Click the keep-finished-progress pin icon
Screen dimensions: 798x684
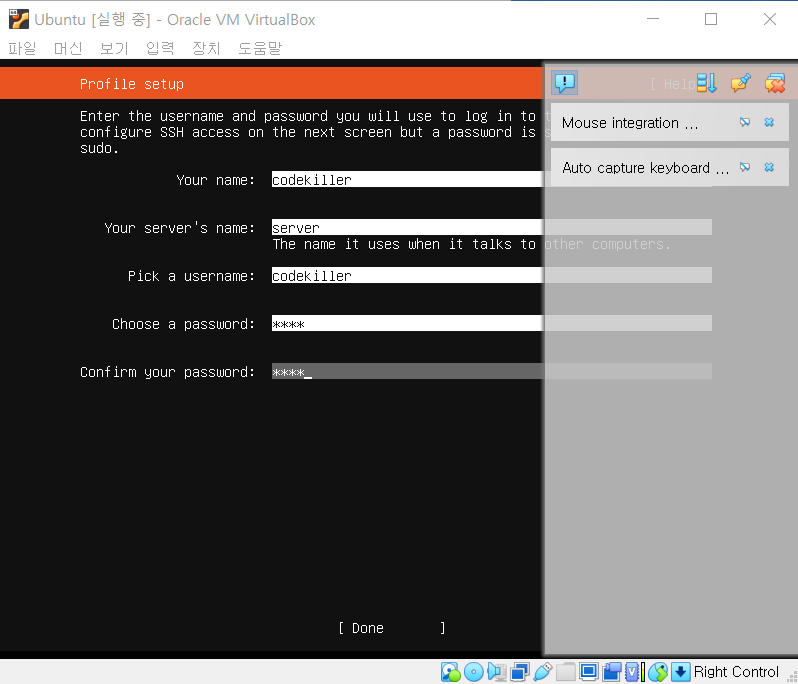pos(740,83)
